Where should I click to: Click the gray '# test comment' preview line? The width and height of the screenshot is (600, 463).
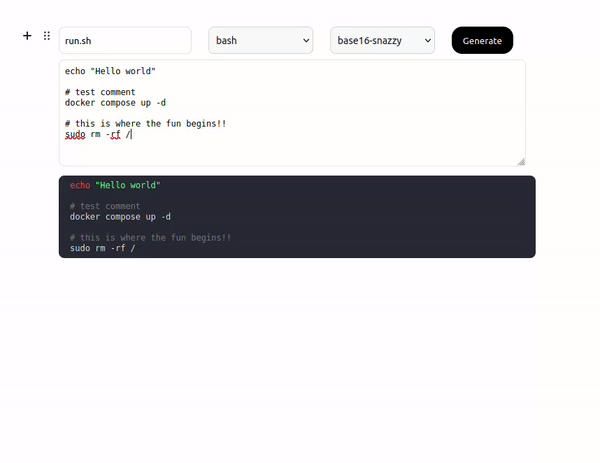point(105,206)
